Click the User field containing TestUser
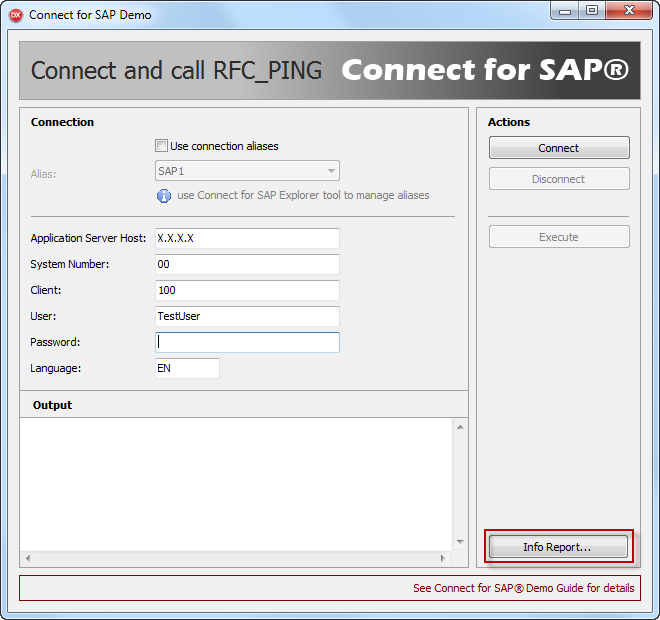 (247, 316)
